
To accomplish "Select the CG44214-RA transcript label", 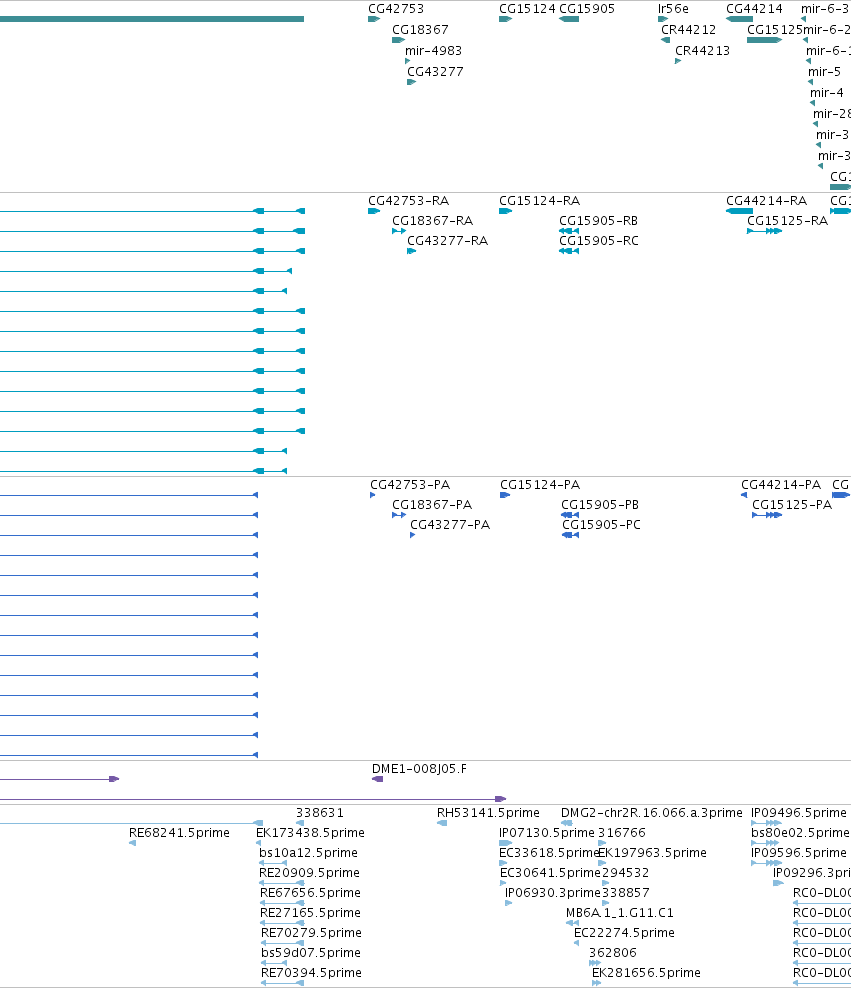I will click(767, 200).
